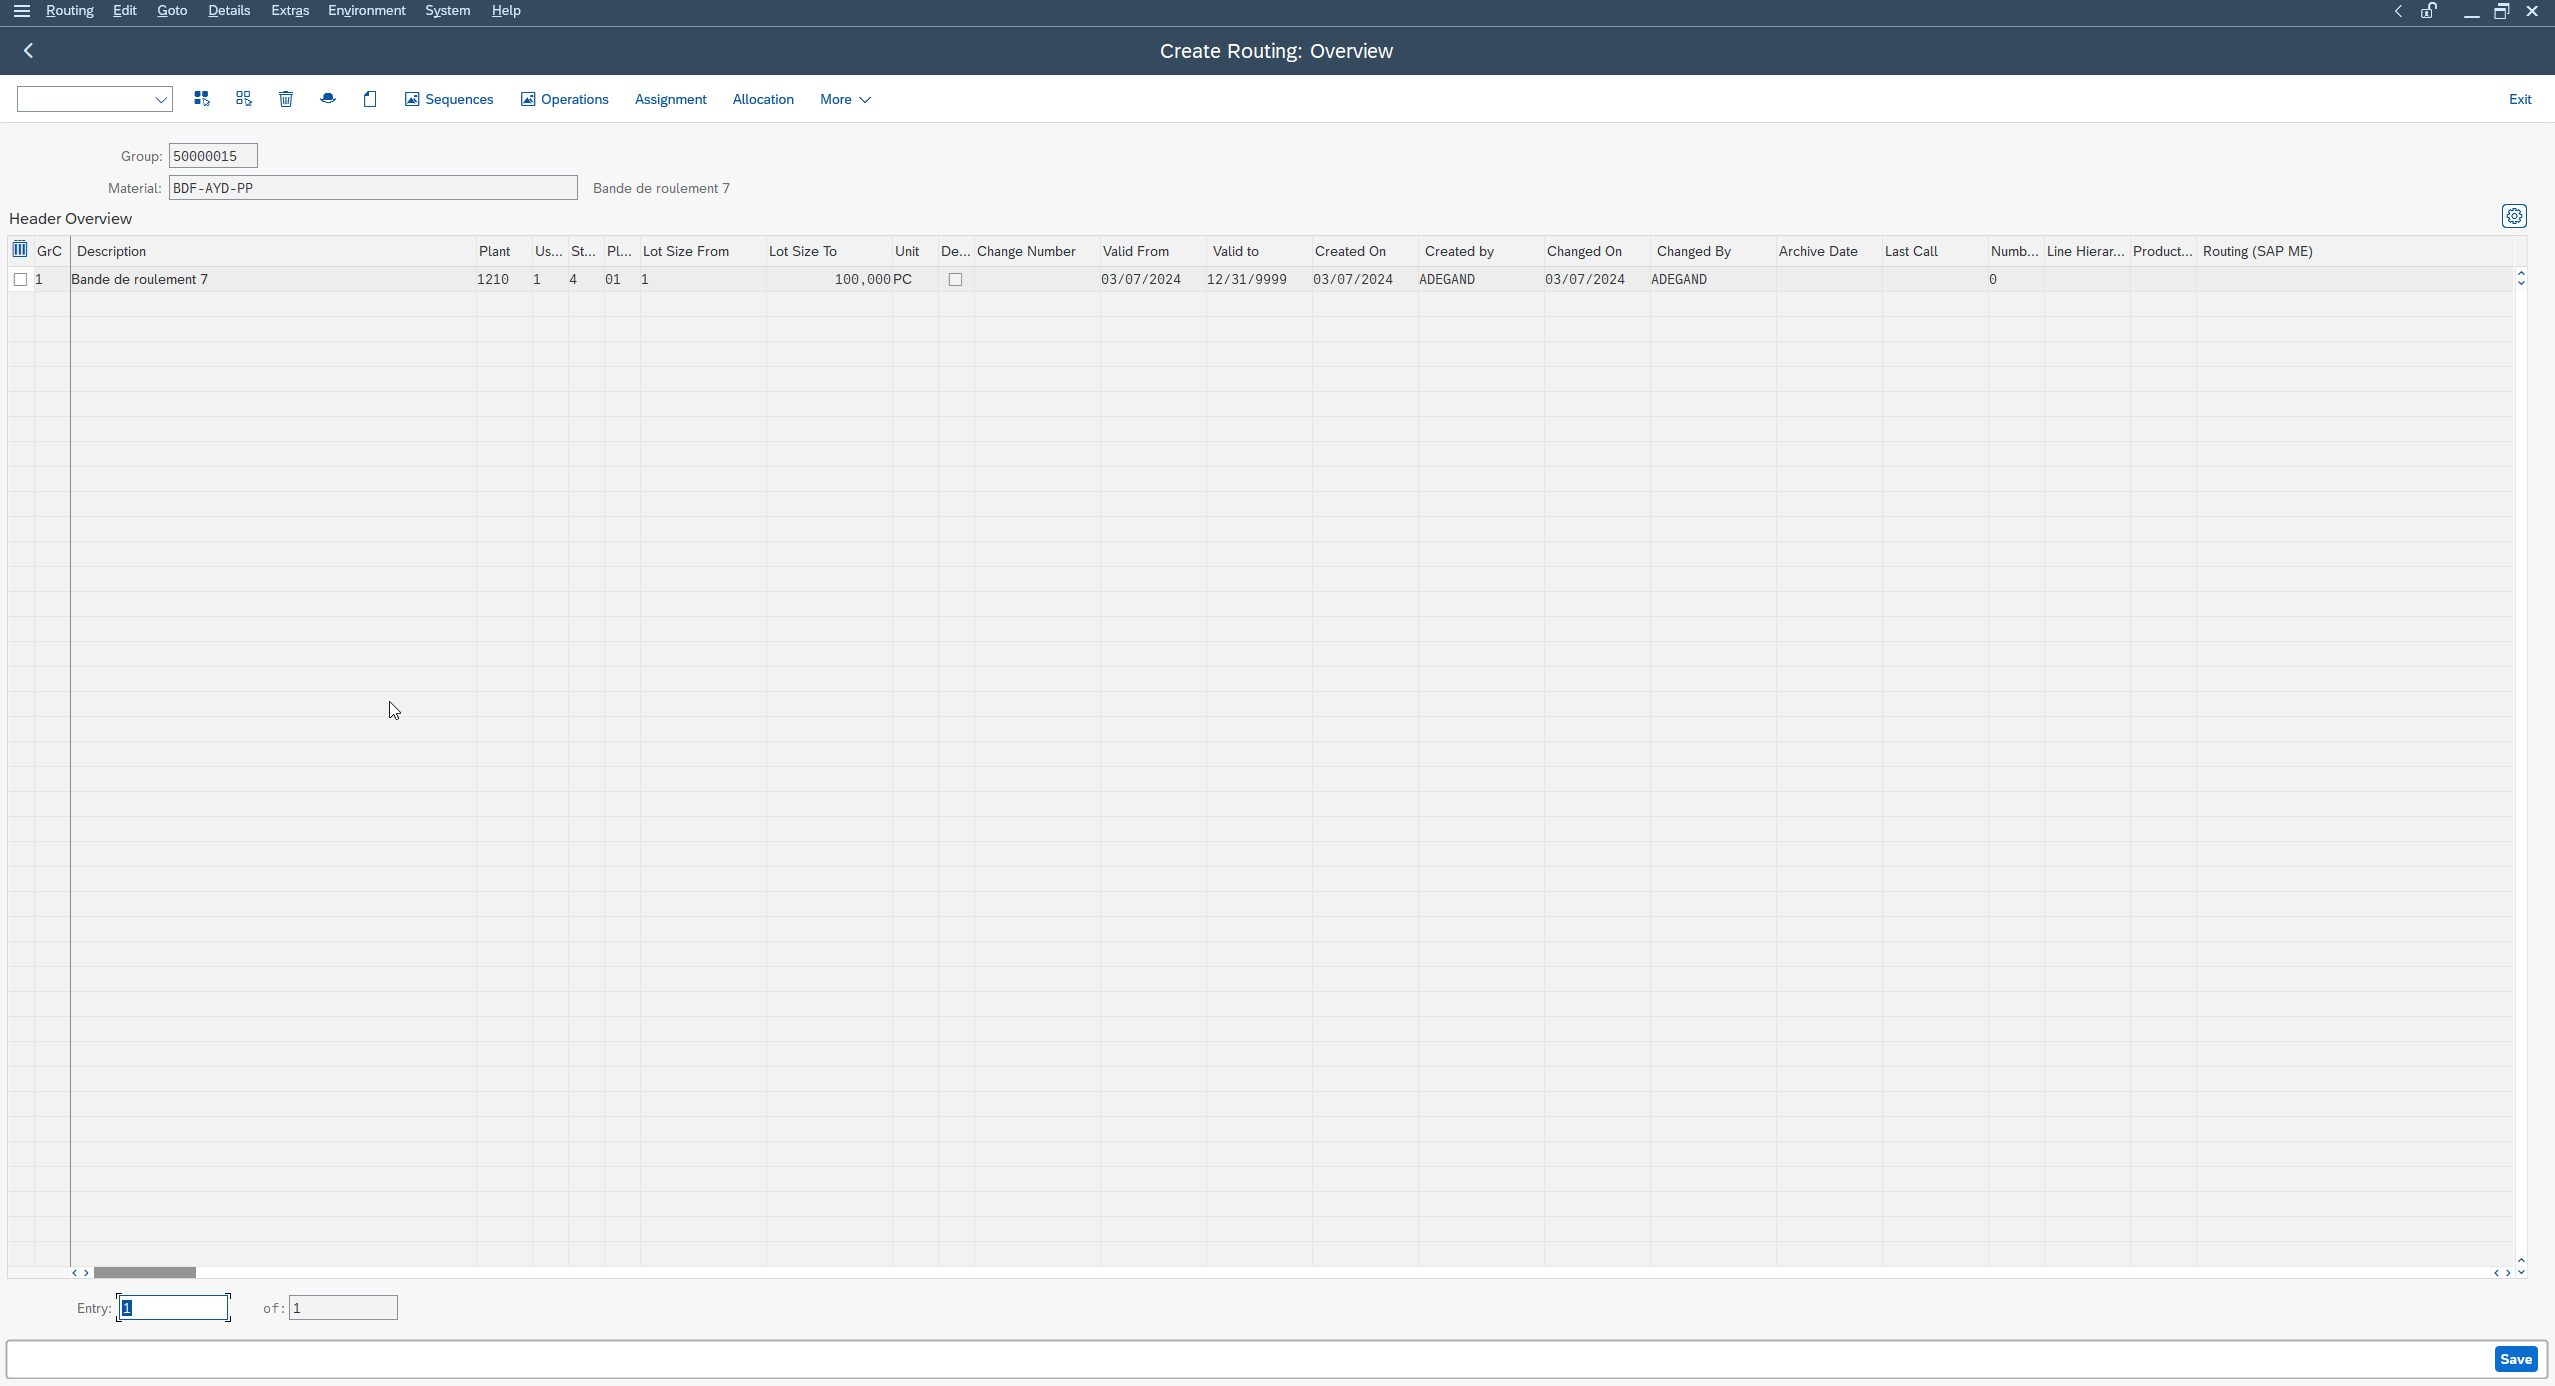Toggle the Deletion flag checkbox in row
Image resolution: width=2555 pixels, height=1386 pixels.
pos(955,280)
